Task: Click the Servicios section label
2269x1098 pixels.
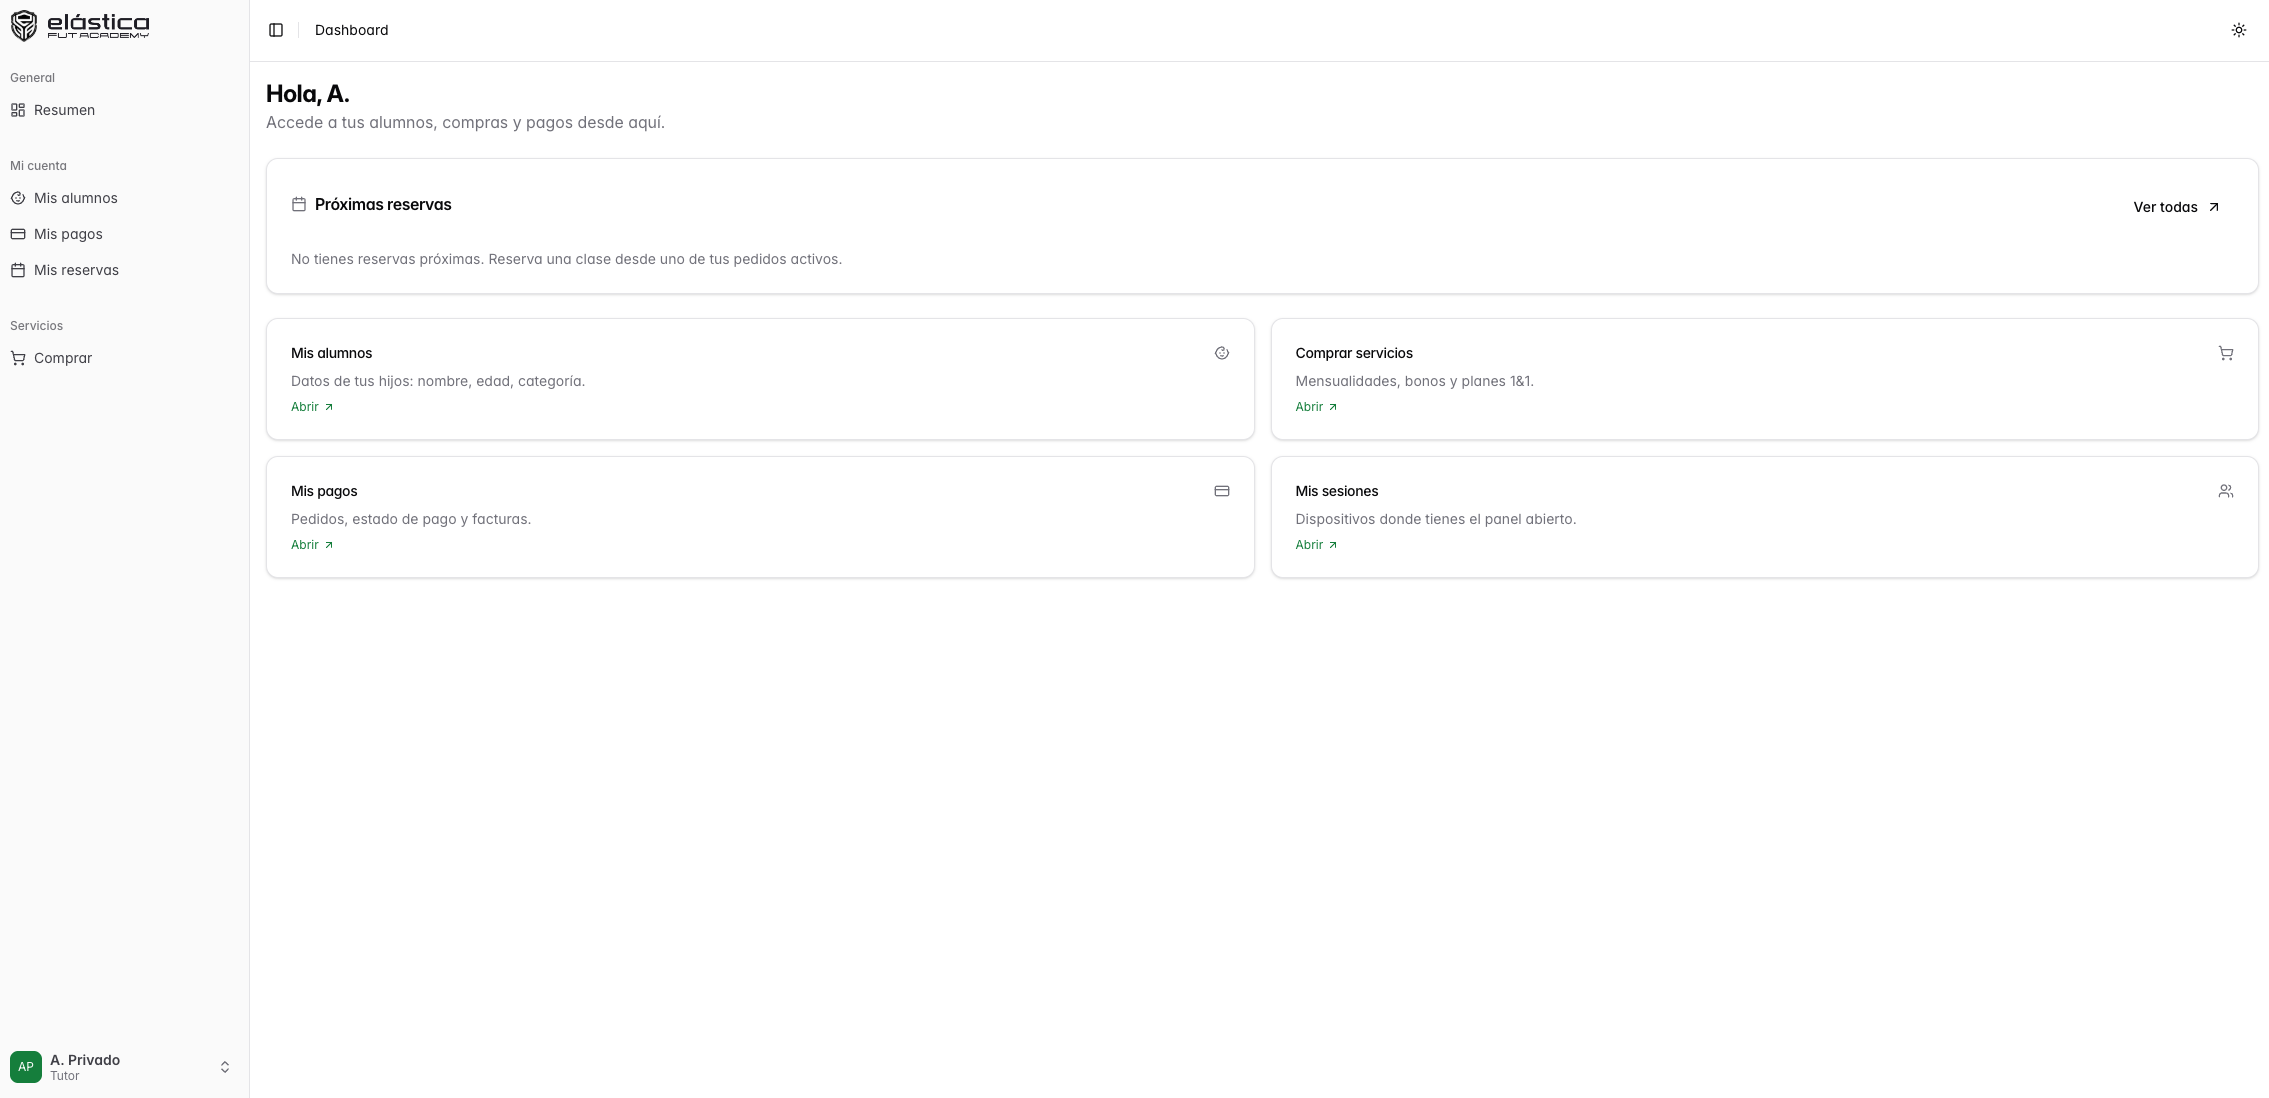Action: click(36, 326)
